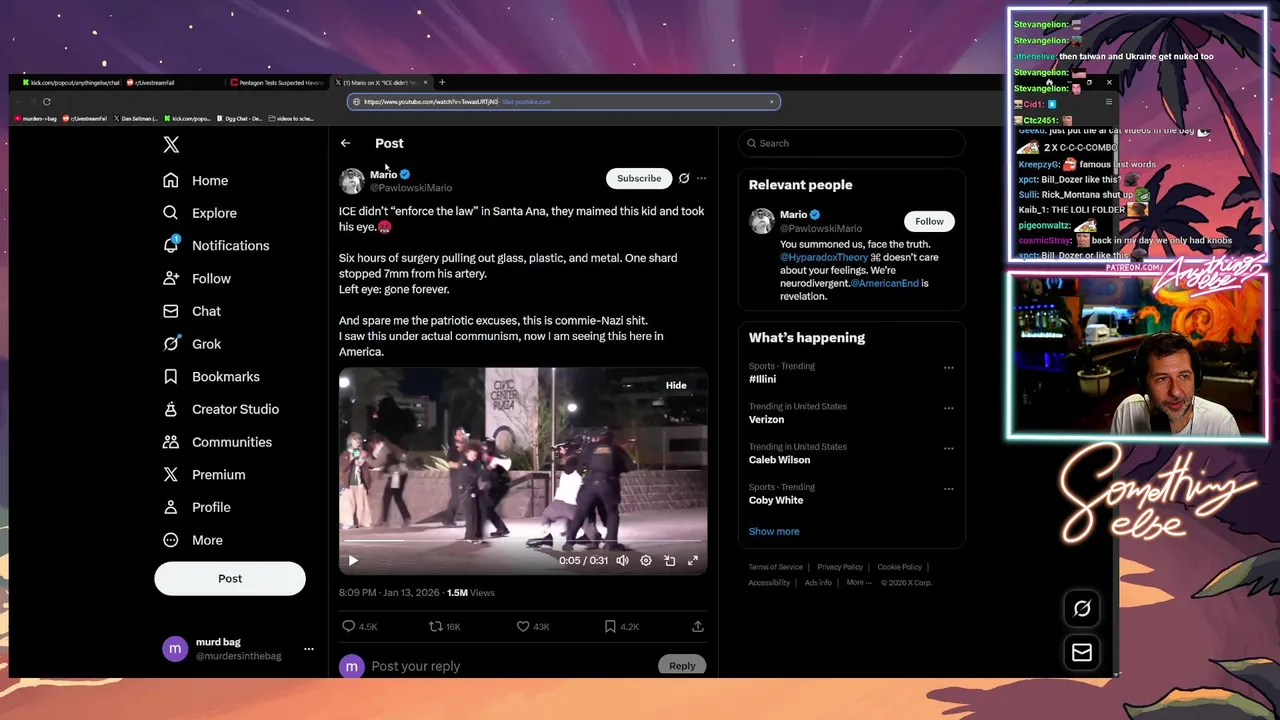Open options for Verizon trend
This screenshot has width=1280, height=720.
[x=949, y=408]
